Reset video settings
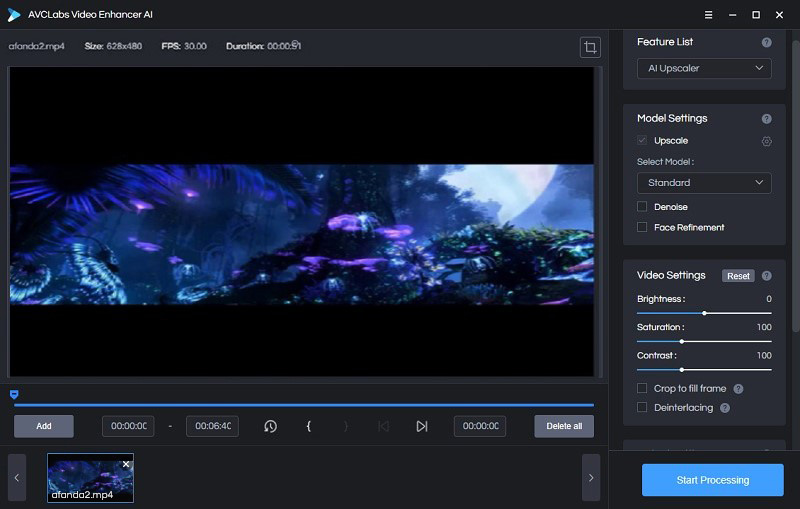The height and width of the screenshot is (509, 800). click(x=738, y=276)
